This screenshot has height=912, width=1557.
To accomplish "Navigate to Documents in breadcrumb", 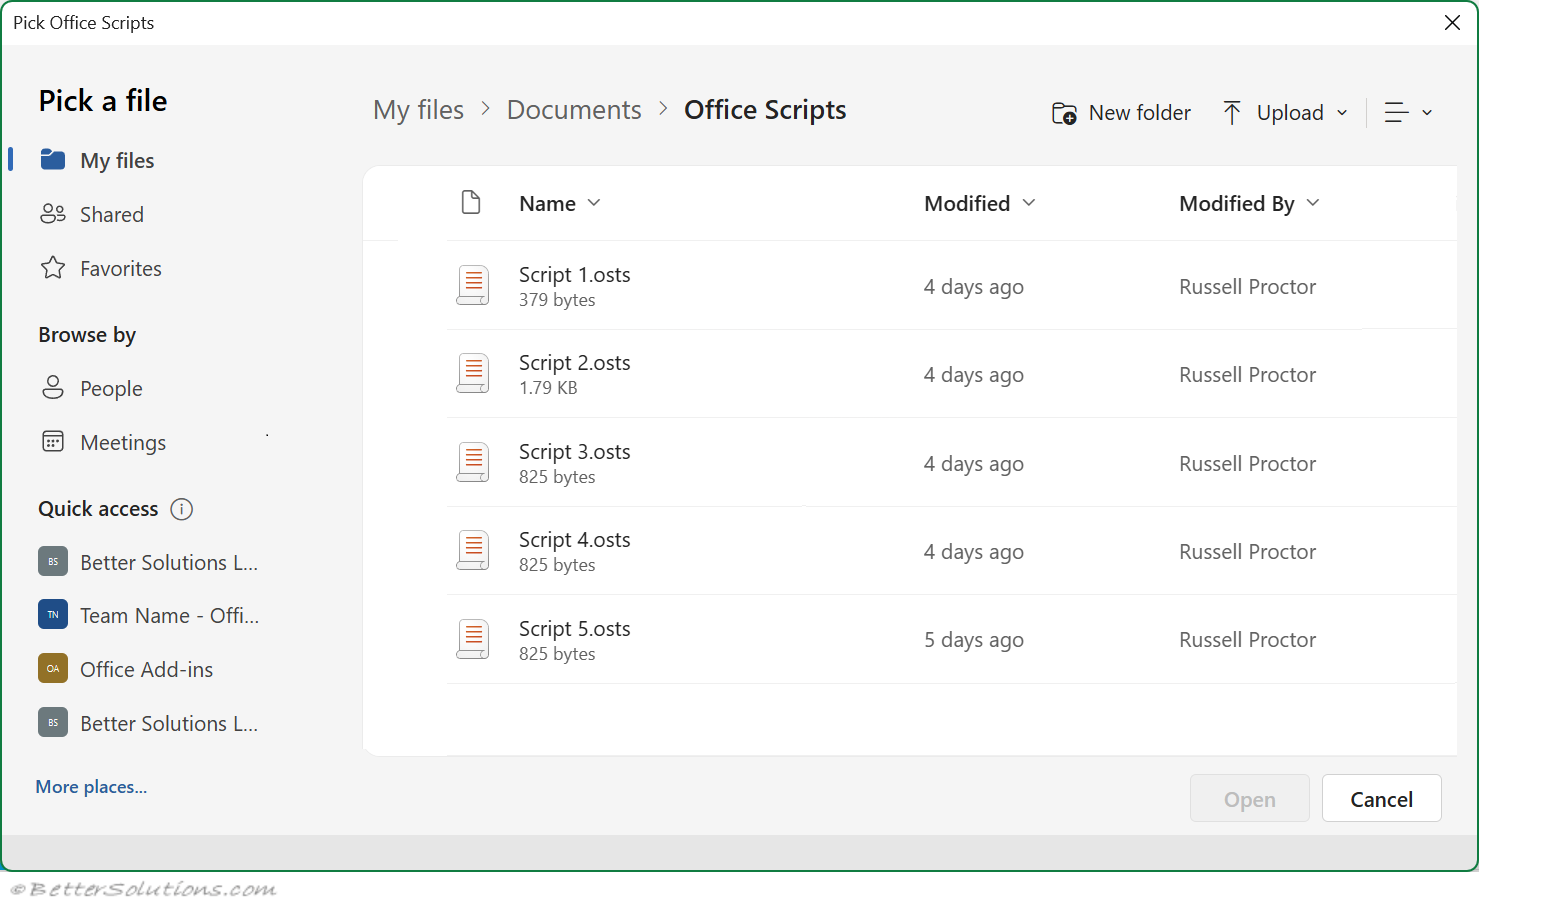I will [x=574, y=110].
